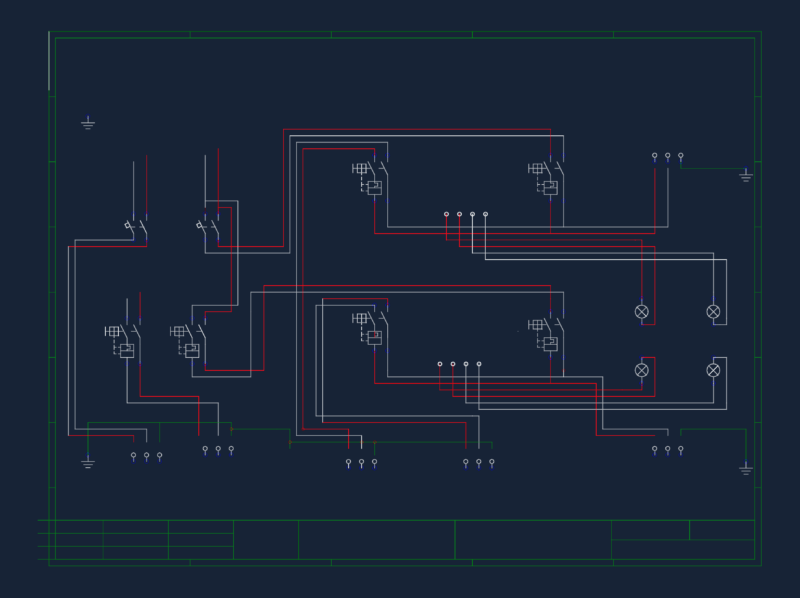Pick the leftmost circuit breaker in the lower-left pair
Screen dimensions: 800x598
click(x=123, y=341)
